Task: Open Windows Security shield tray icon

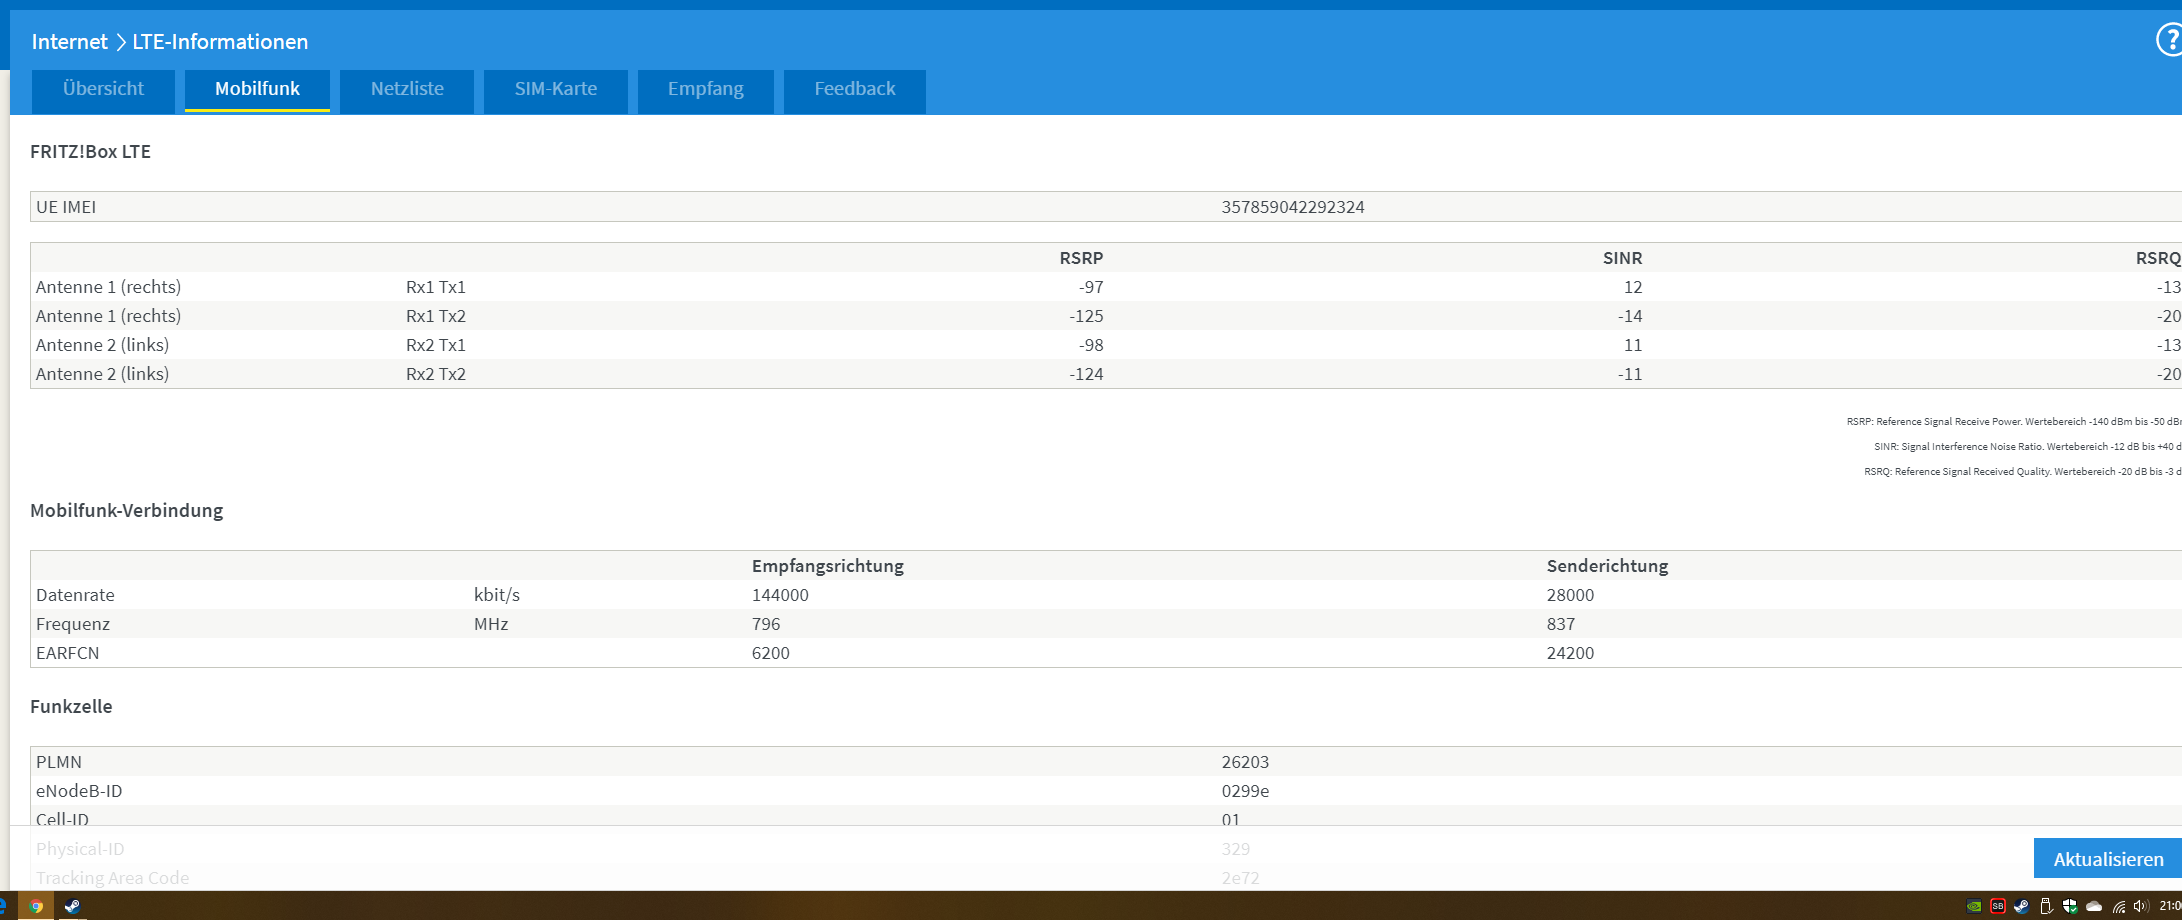Action: (x=2070, y=906)
